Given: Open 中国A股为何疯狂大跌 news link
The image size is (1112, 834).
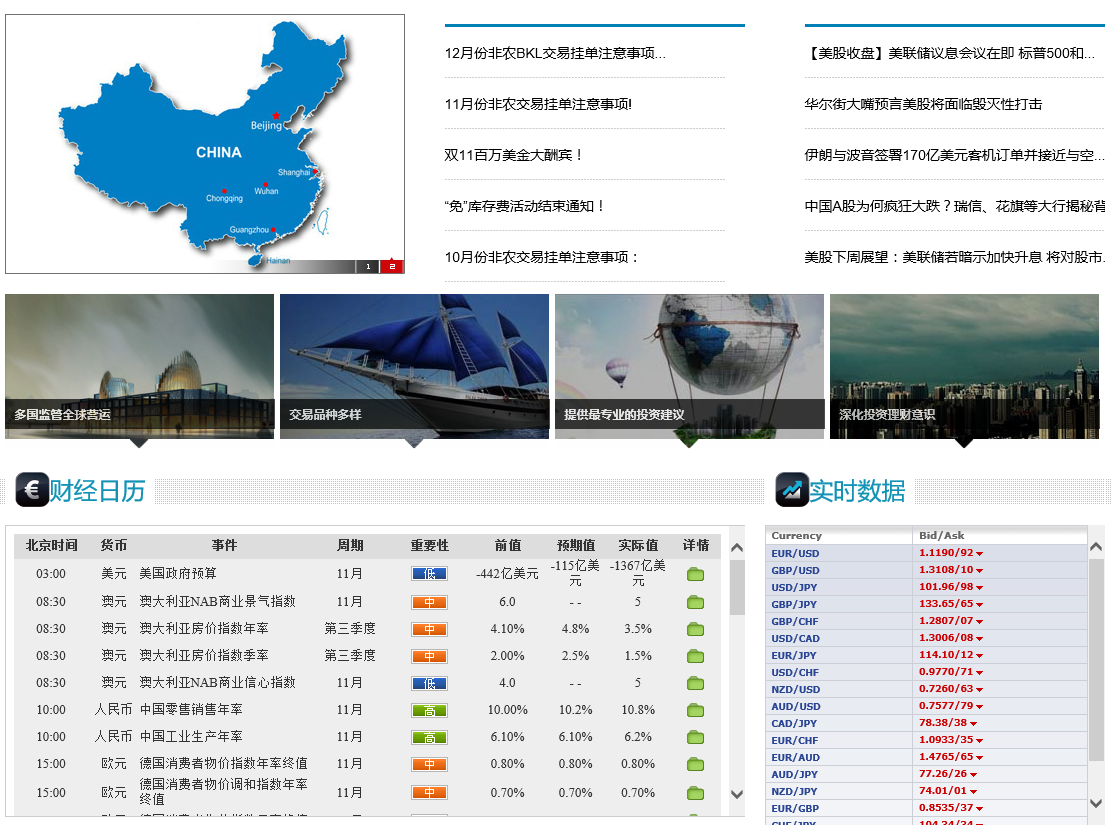Looking at the screenshot, I should pyautogui.click(x=955, y=206).
